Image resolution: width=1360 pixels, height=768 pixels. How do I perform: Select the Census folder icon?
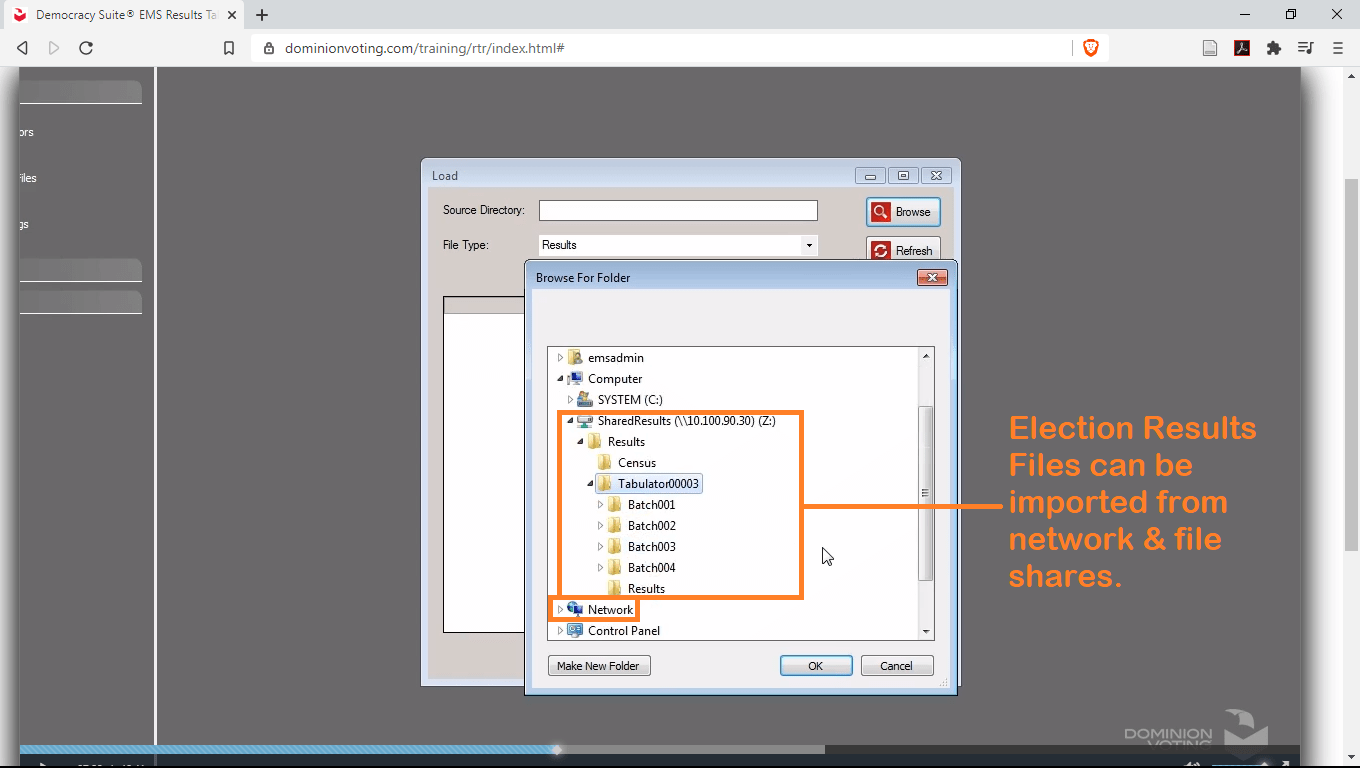pyautogui.click(x=605, y=463)
